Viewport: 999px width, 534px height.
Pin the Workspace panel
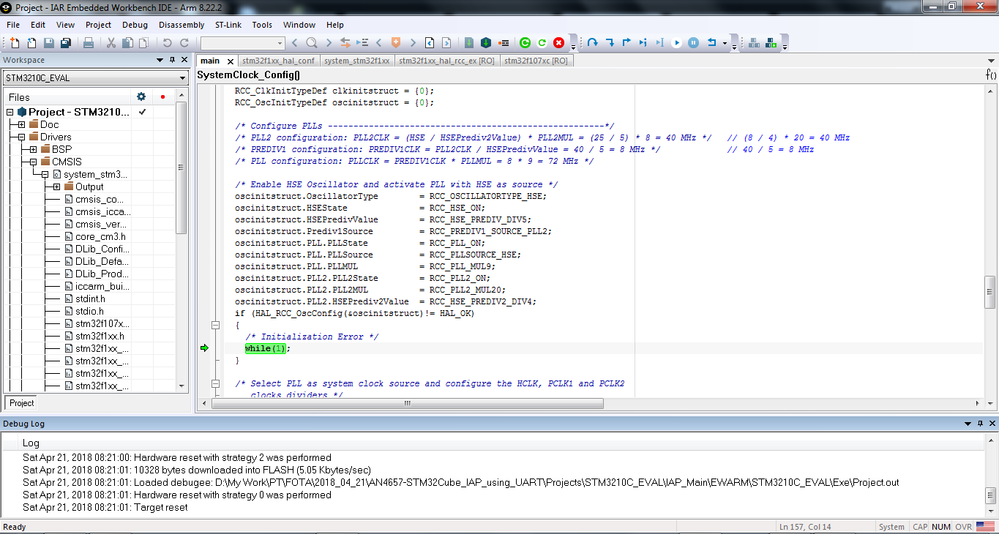172,60
